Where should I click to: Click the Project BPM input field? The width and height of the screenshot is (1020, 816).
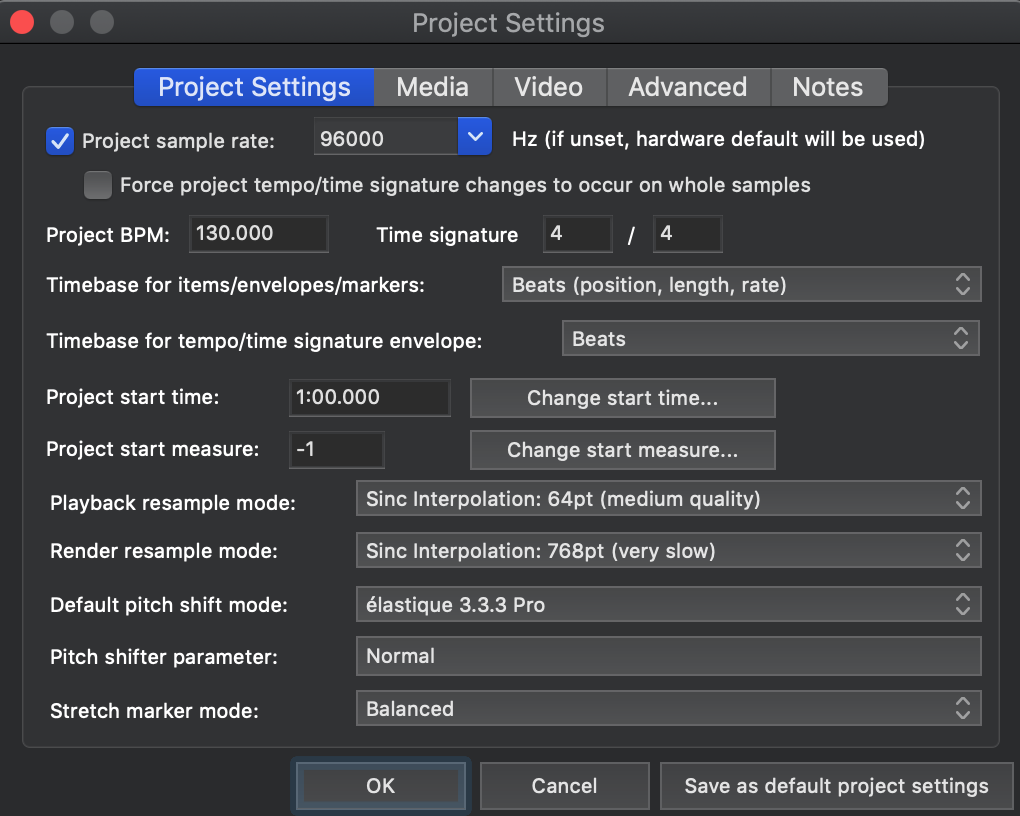258,234
